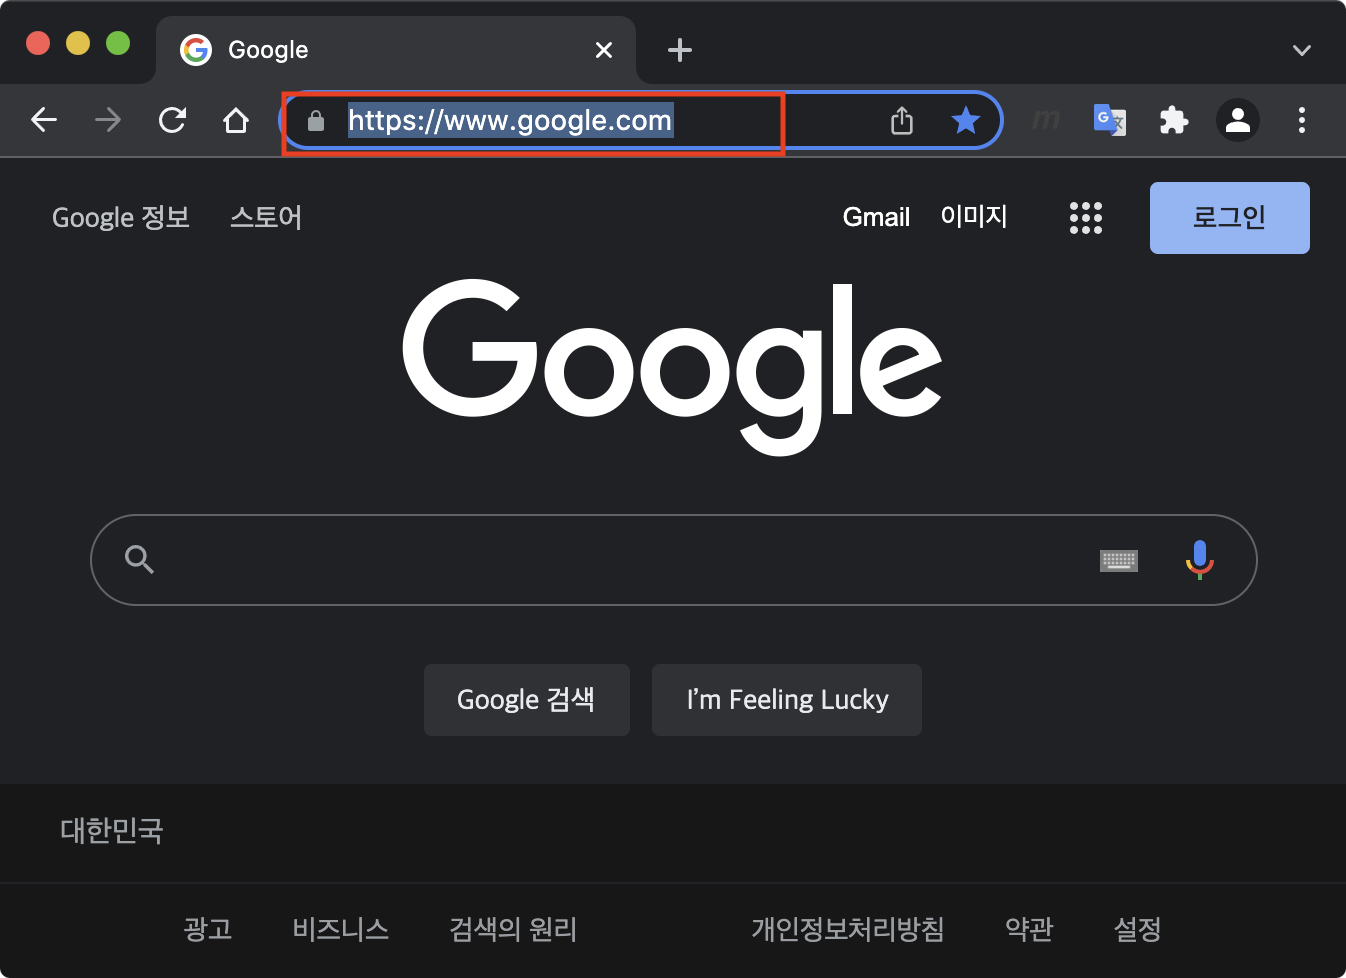Viewport: 1346px width, 978px height.
Task: Click I'm Feeling Lucky
Action: (x=787, y=700)
